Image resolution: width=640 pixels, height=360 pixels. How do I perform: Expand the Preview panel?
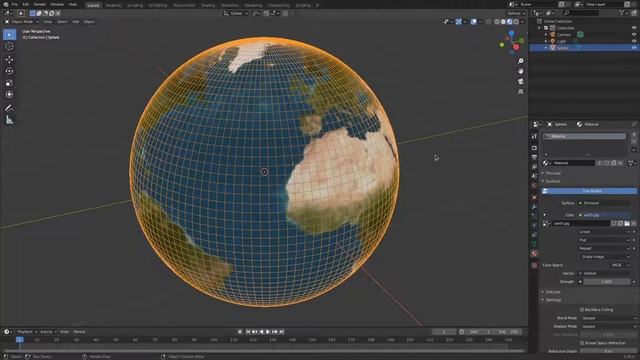tap(553, 173)
